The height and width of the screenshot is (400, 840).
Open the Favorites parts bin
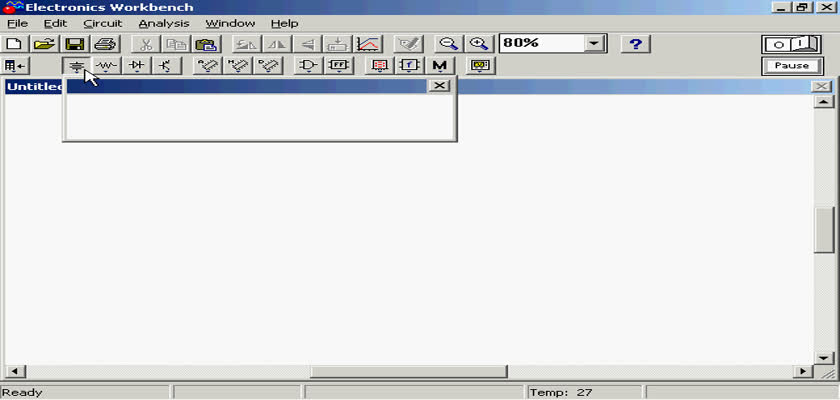pos(16,66)
